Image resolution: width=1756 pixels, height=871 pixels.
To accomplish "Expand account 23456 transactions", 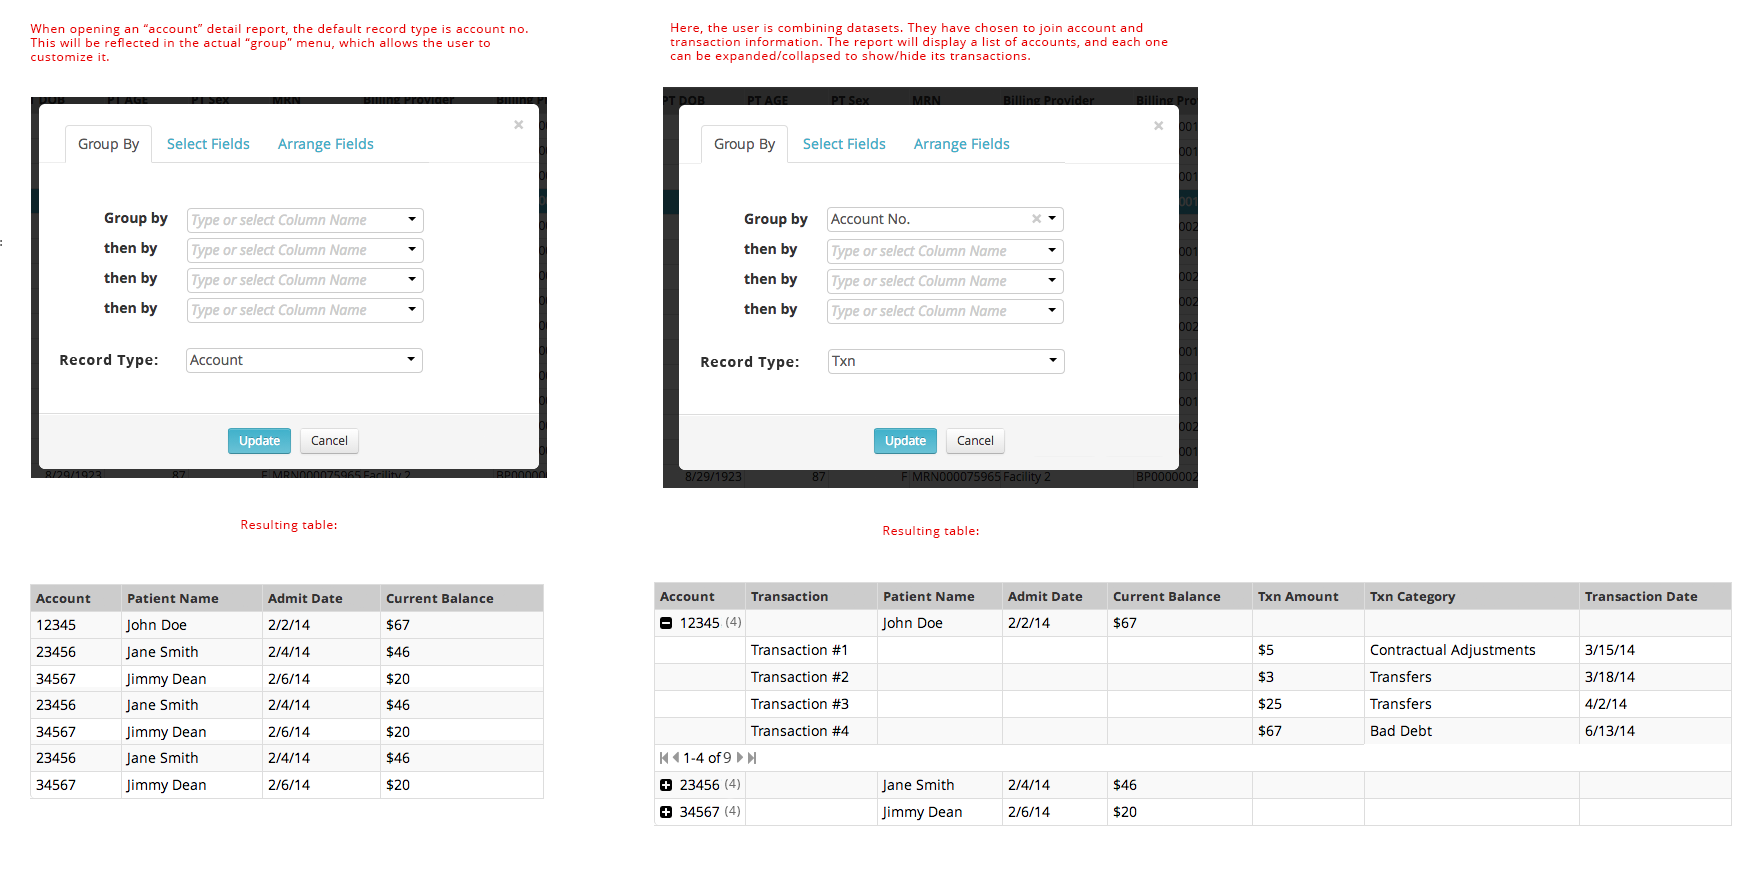I will pyautogui.click(x=666, y=785).
